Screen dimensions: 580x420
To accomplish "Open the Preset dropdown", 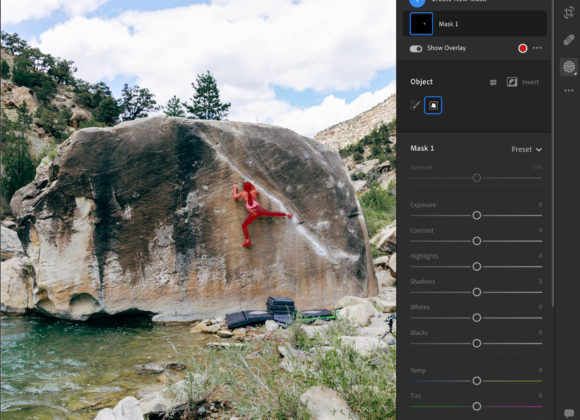I will 526,149.
